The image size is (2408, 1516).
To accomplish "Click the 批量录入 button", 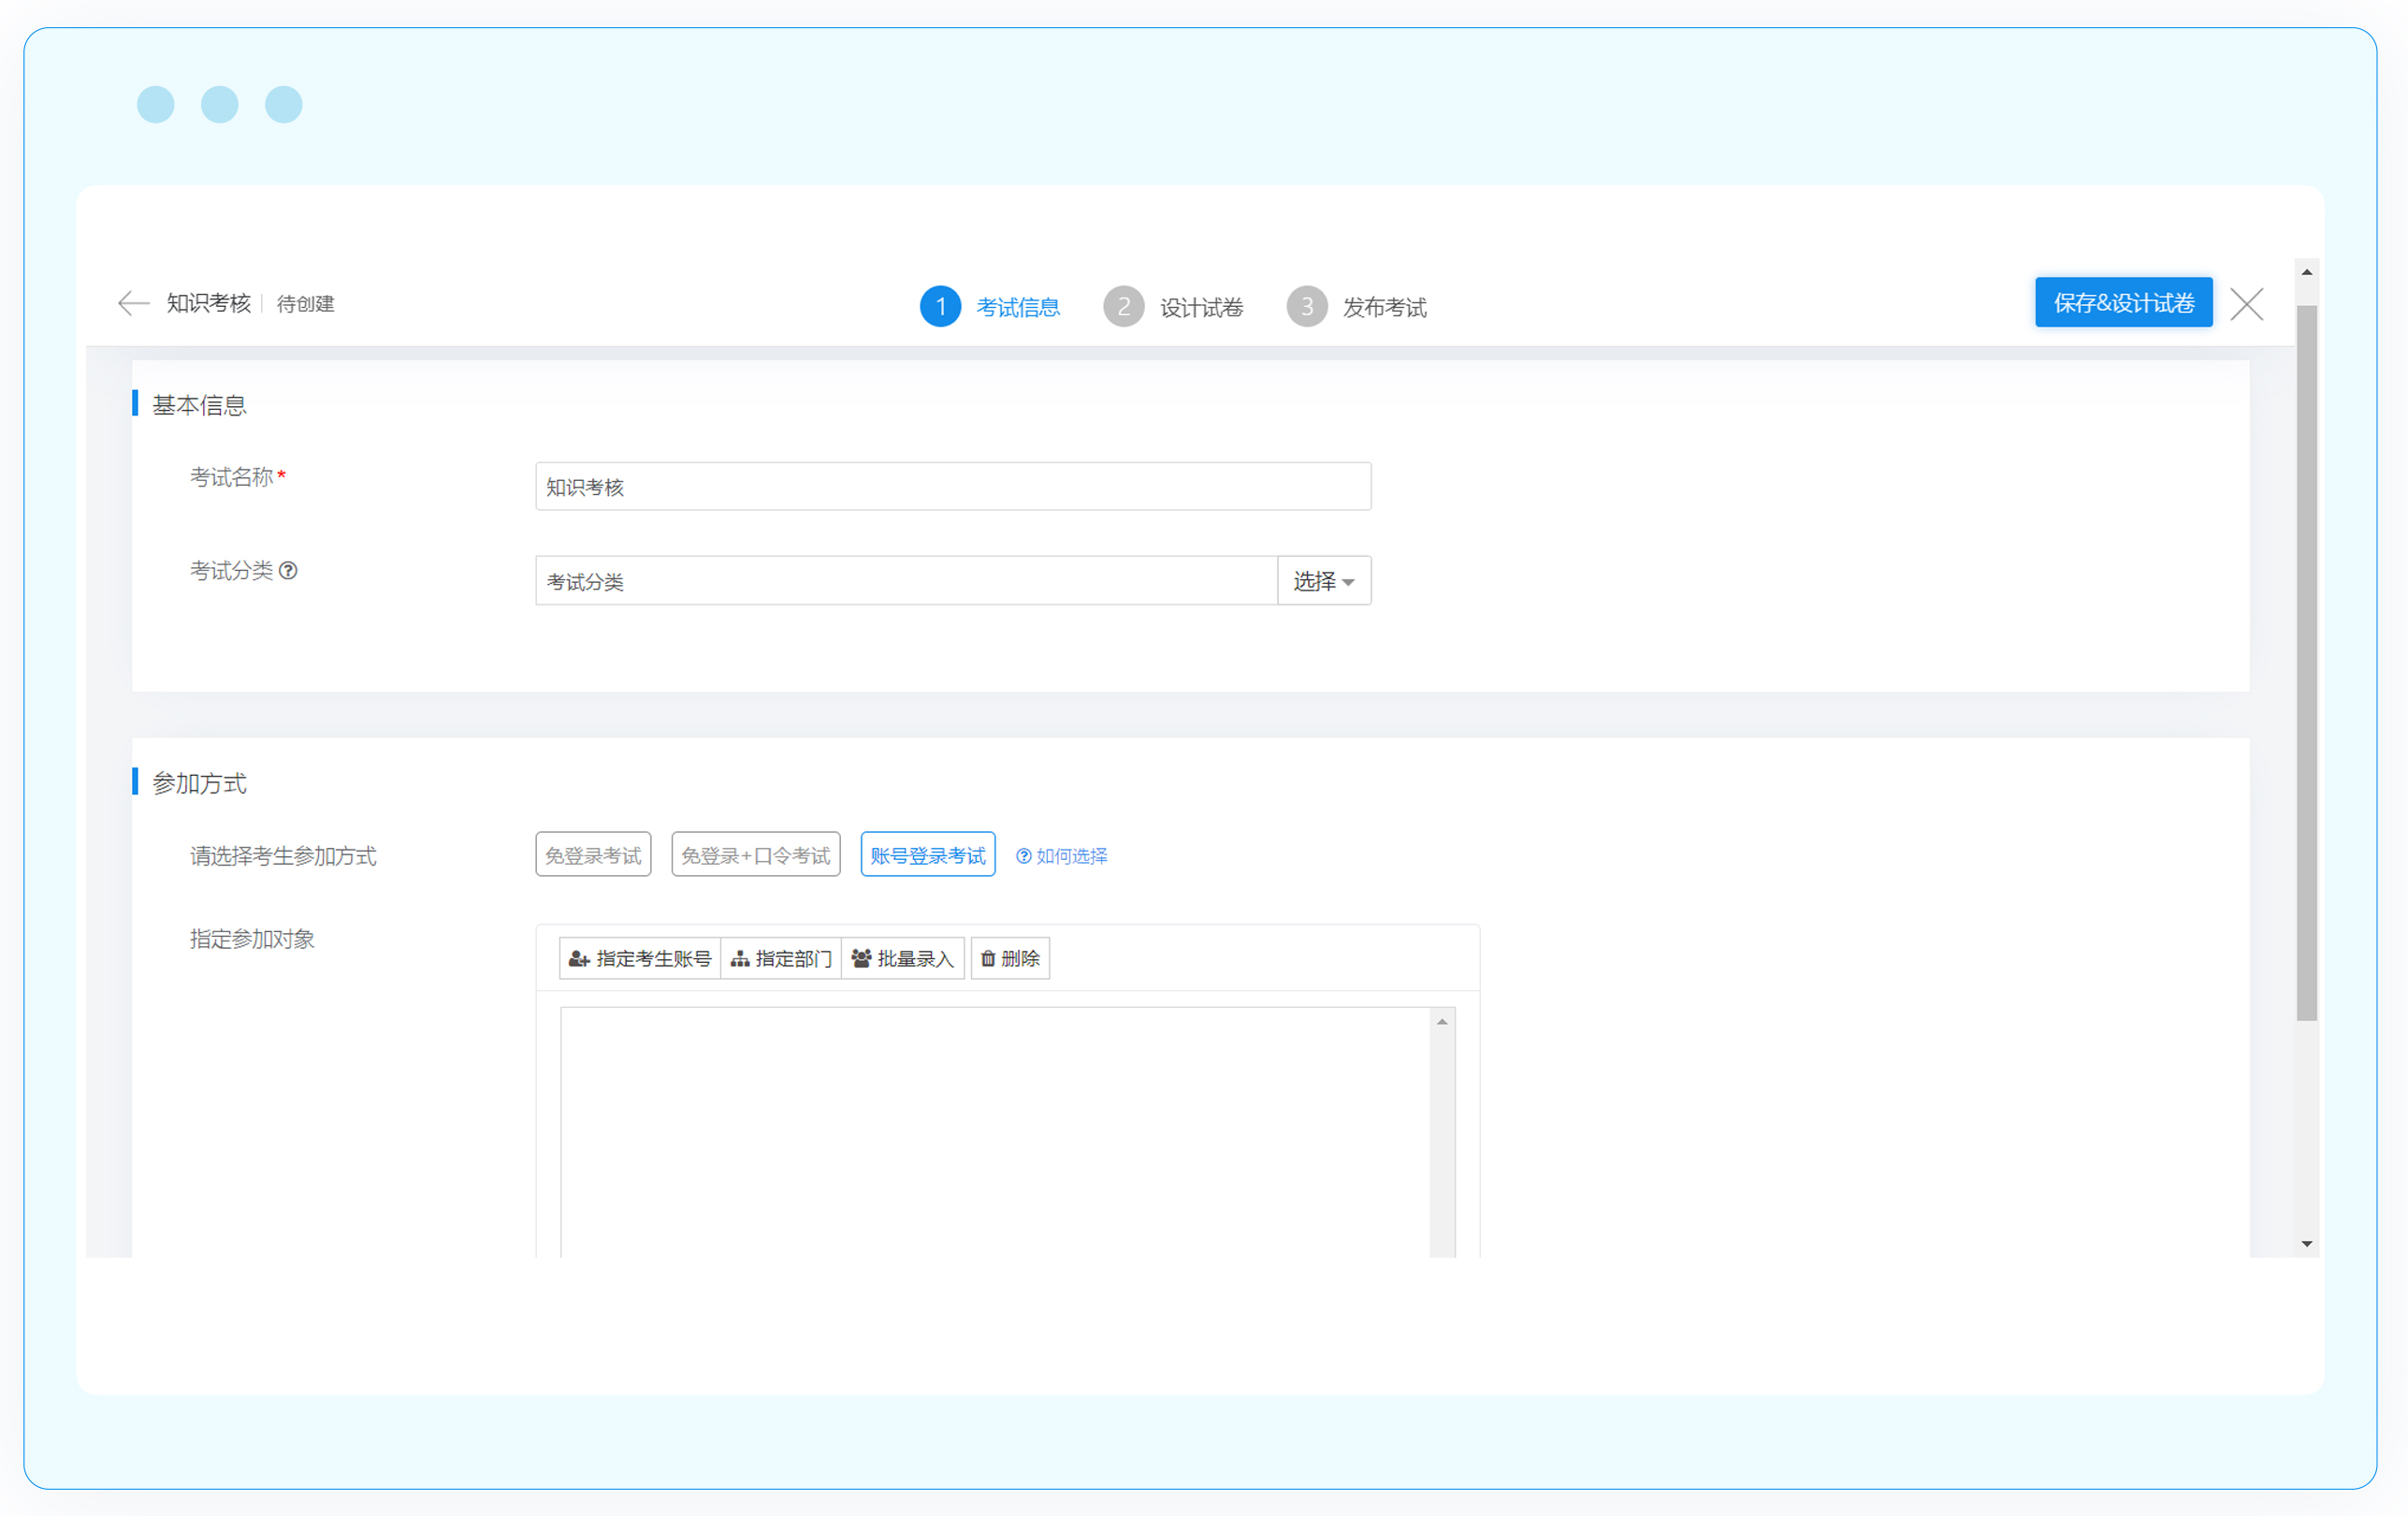I will click(903, 958).
